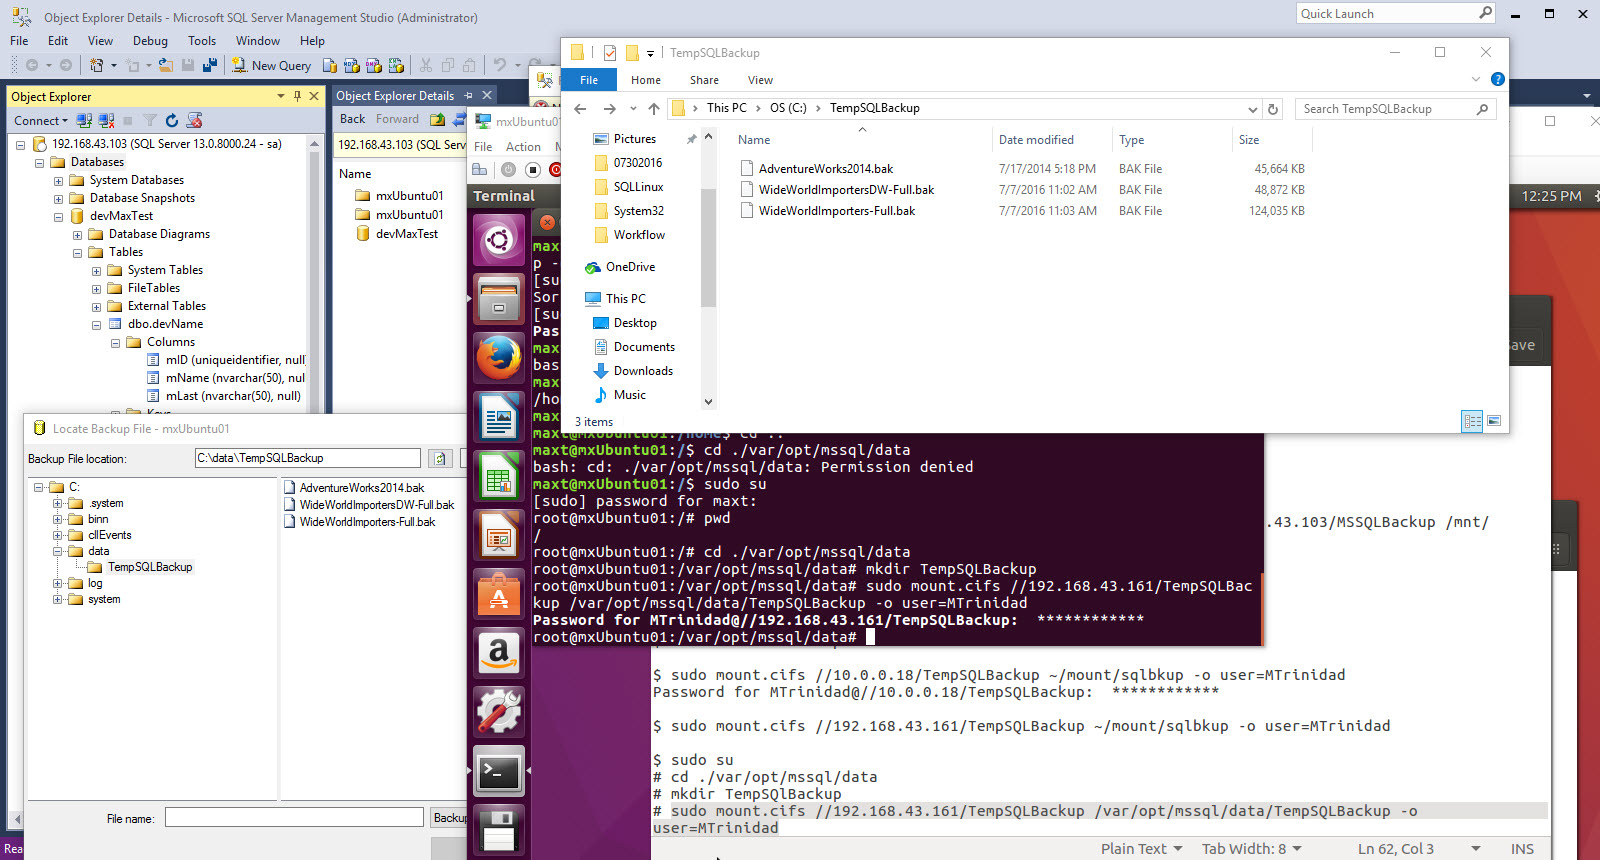Open the Files manager in Ubuntu dock
The height and width of the screenshot is (860, 1600).
point(499,299)
